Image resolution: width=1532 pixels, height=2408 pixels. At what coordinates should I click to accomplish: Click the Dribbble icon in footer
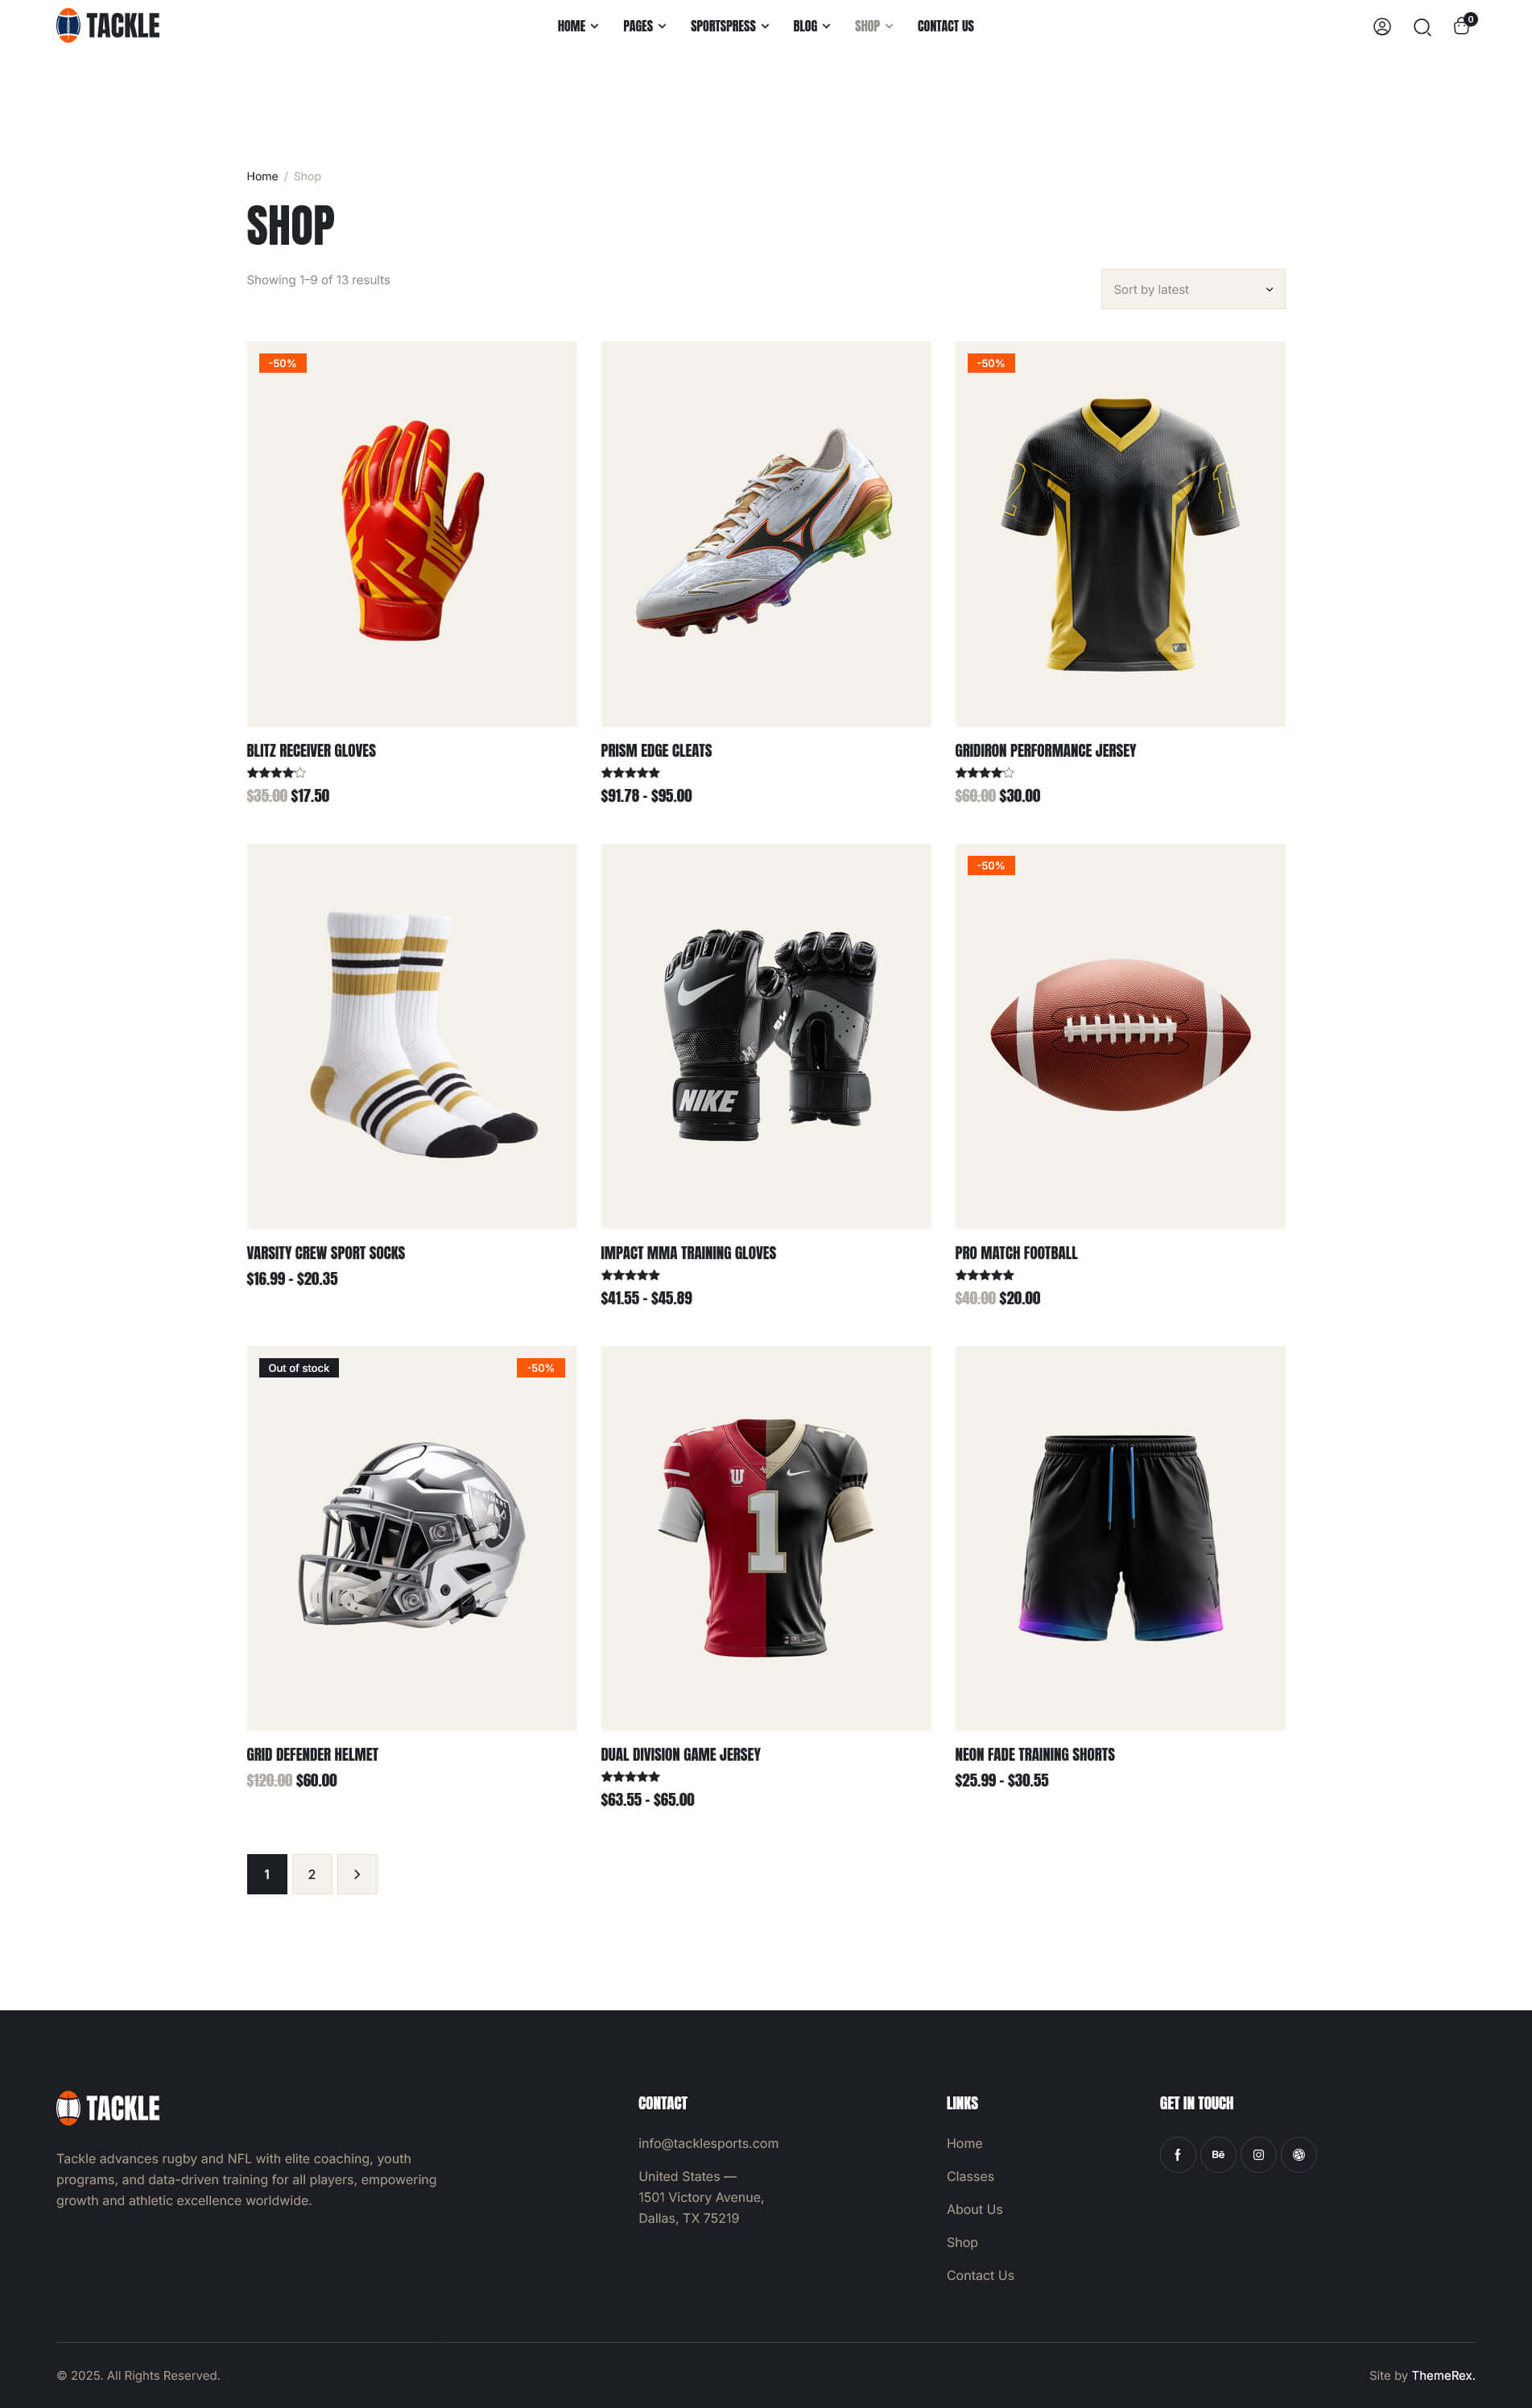(1298, 2154)
